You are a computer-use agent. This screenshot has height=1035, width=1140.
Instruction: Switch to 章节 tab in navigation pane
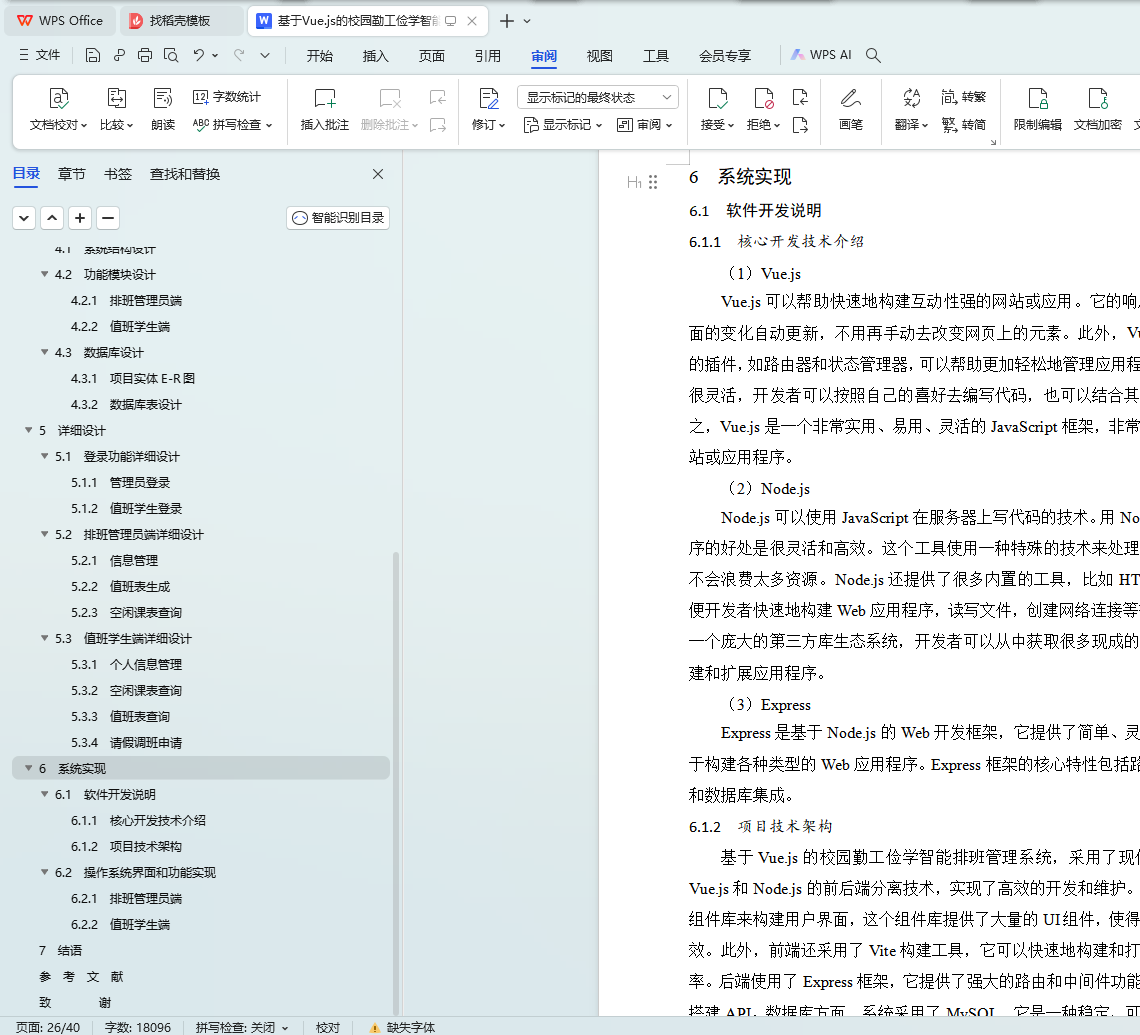tap(71, 174)
